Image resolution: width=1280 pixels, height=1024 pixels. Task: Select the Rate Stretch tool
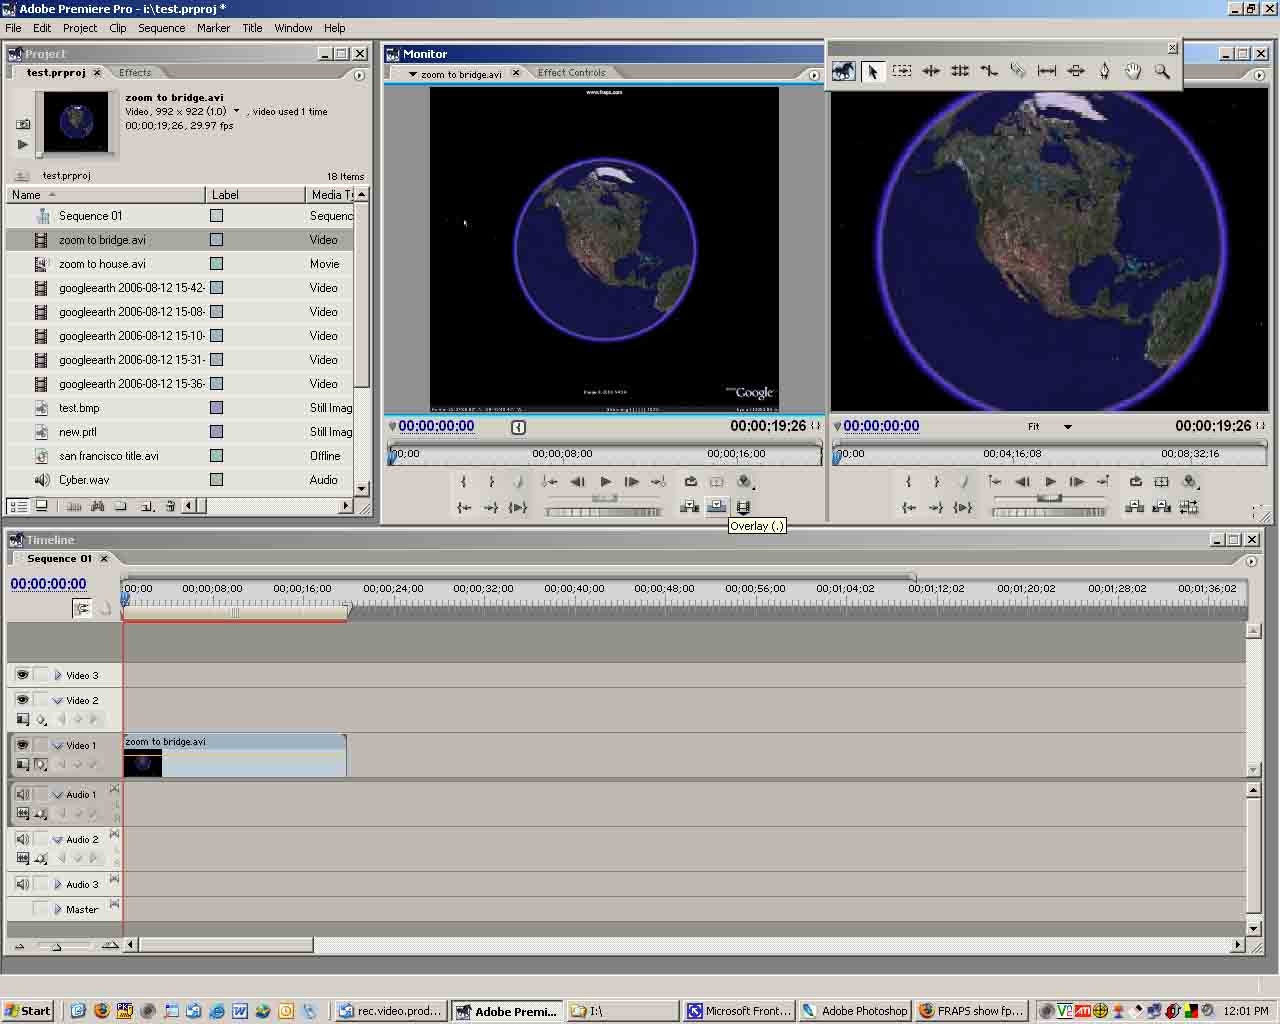[x=989, y=71]
